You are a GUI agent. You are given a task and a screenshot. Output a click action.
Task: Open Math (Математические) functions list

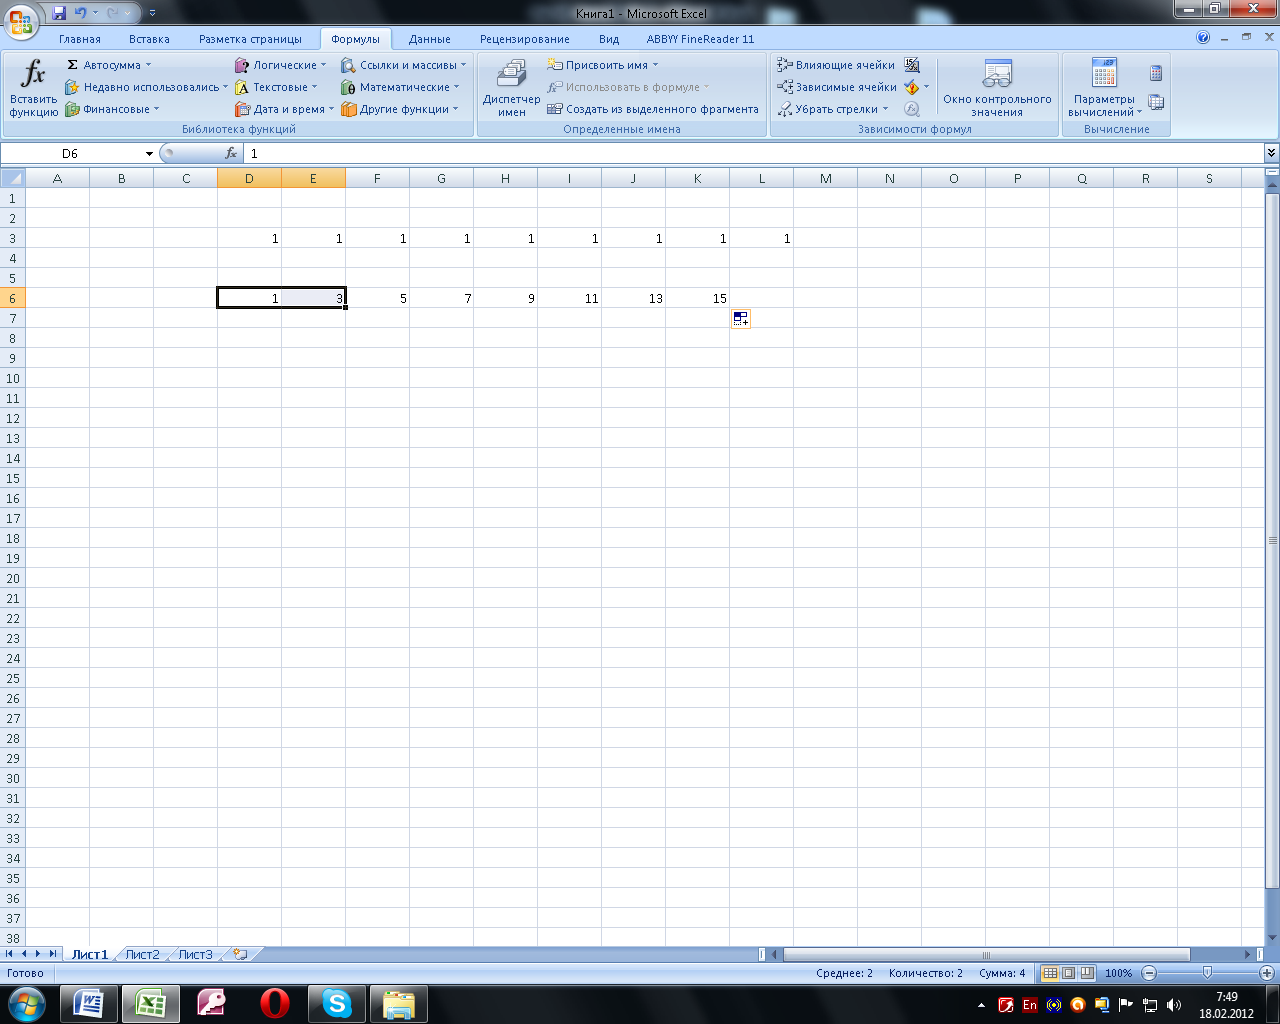[x=400, y=87]
